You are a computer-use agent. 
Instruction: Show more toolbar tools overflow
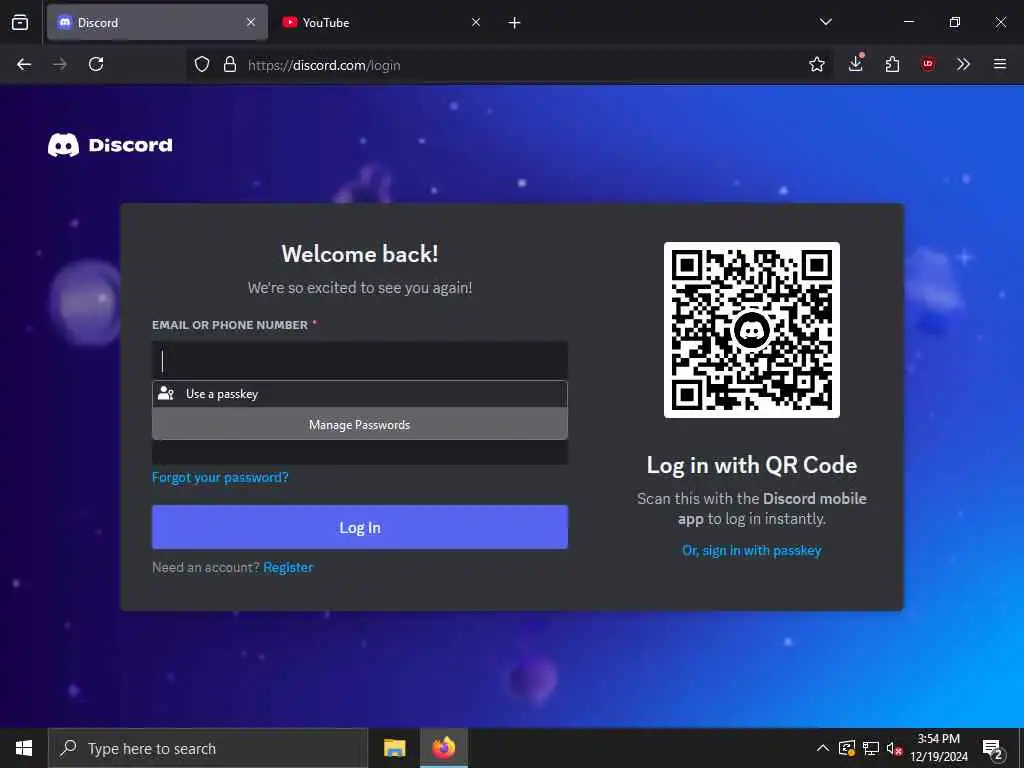963,64
